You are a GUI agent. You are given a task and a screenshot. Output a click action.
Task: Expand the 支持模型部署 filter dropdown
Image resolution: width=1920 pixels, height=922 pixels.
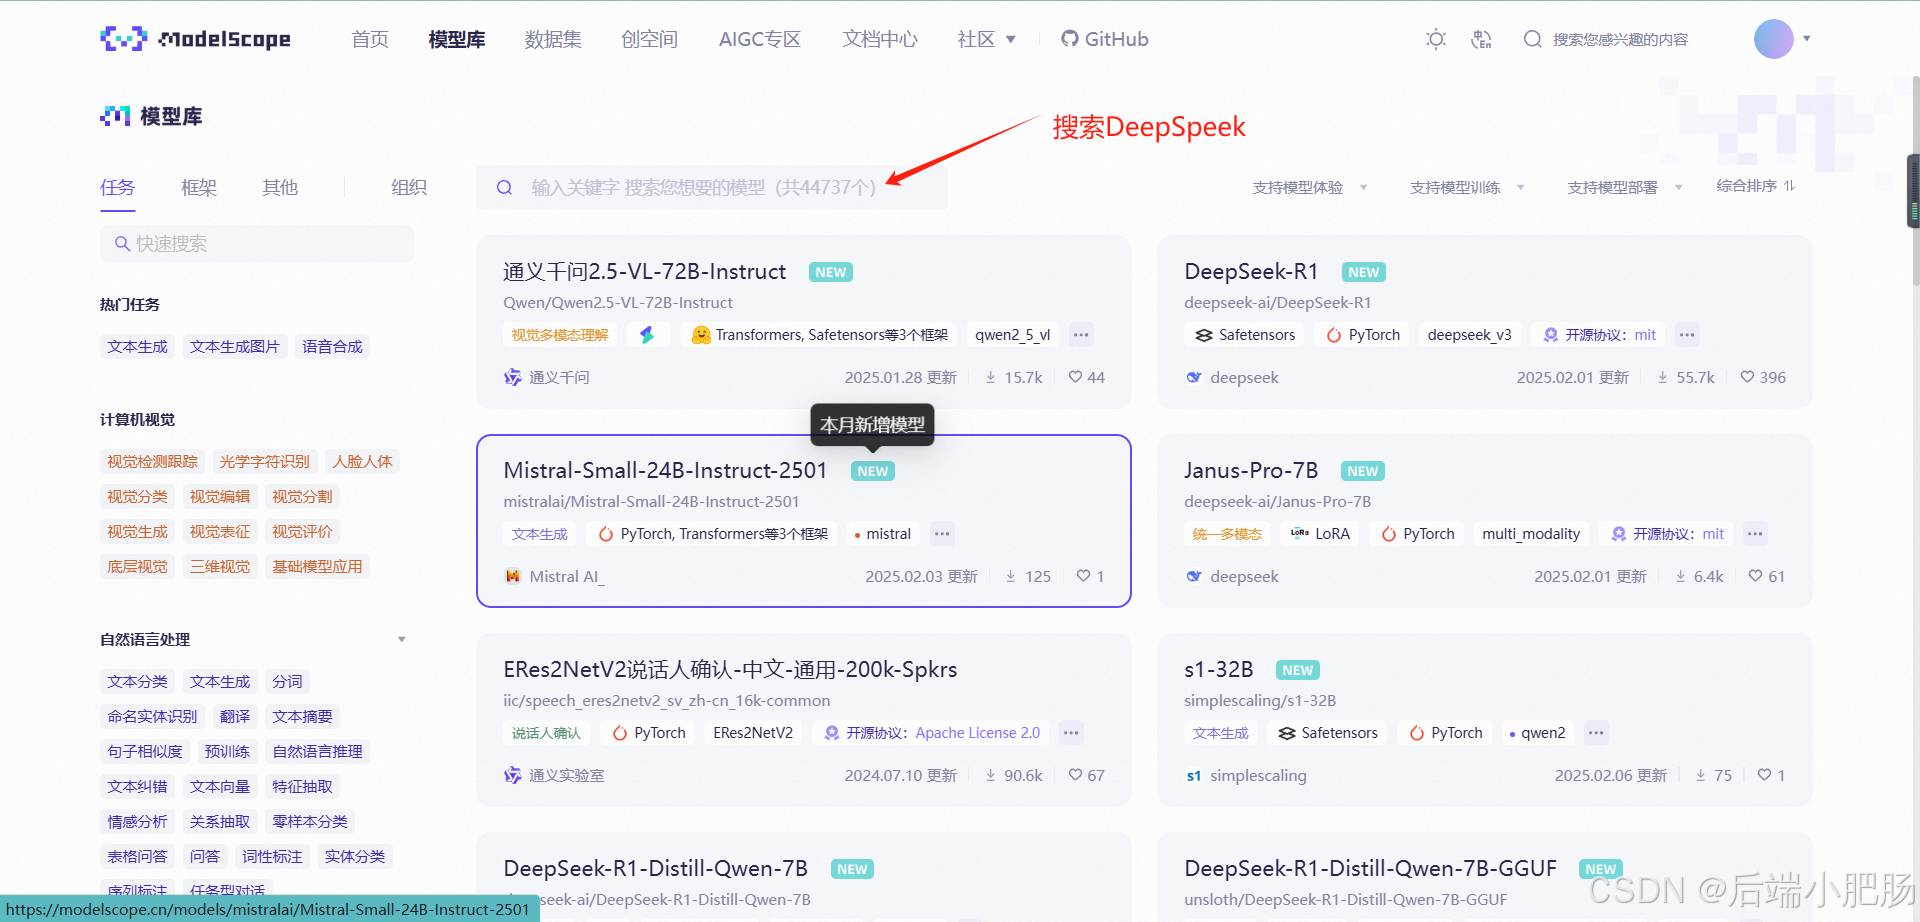pos(1626,187)
